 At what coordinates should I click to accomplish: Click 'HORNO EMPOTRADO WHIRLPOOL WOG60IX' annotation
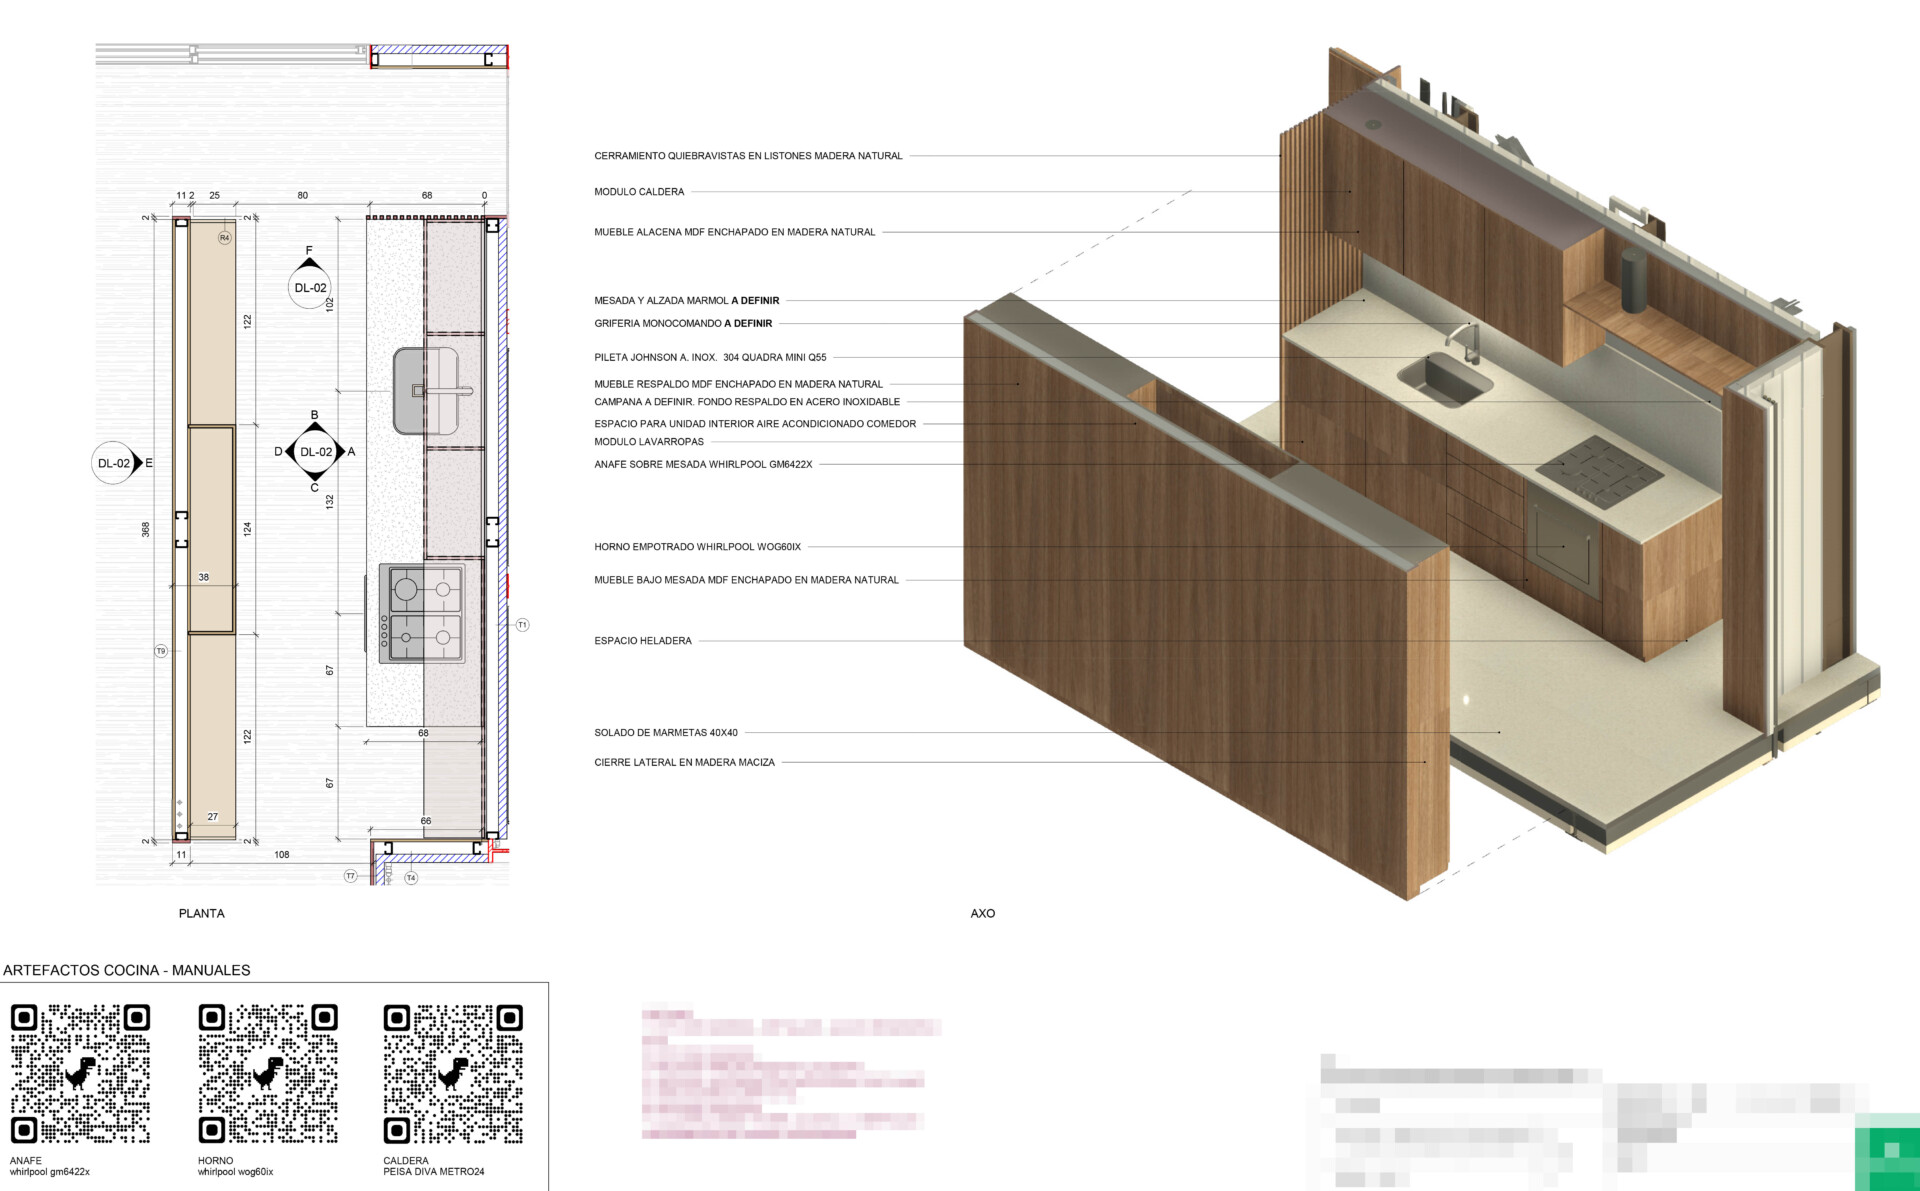coord(697,547)
